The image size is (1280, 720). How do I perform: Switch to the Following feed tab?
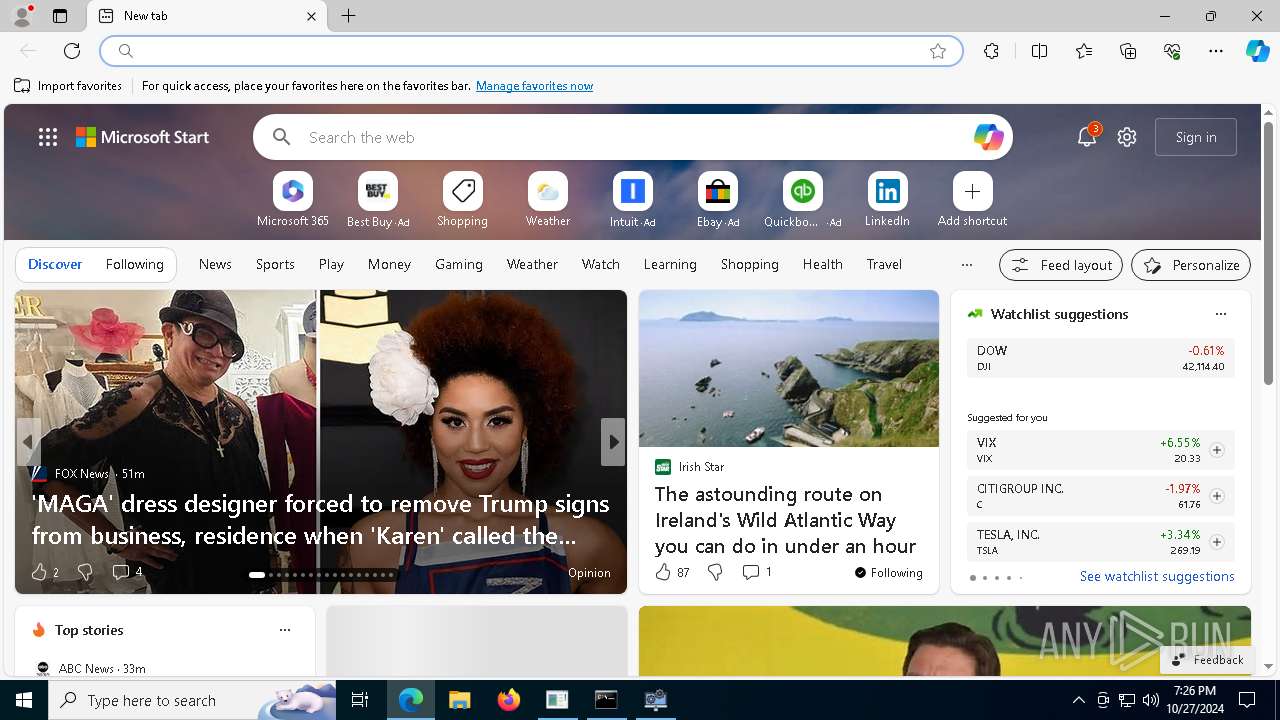(x=134, y=264)
